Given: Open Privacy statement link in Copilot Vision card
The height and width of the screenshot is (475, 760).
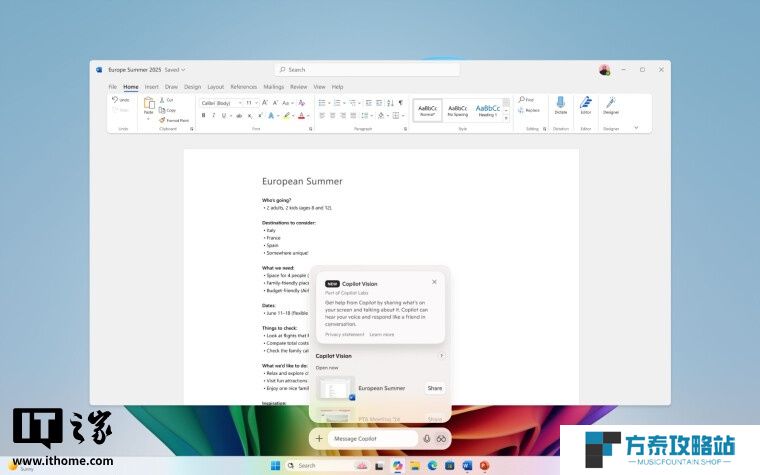Looking at the screenshot, I should [344, 334].
